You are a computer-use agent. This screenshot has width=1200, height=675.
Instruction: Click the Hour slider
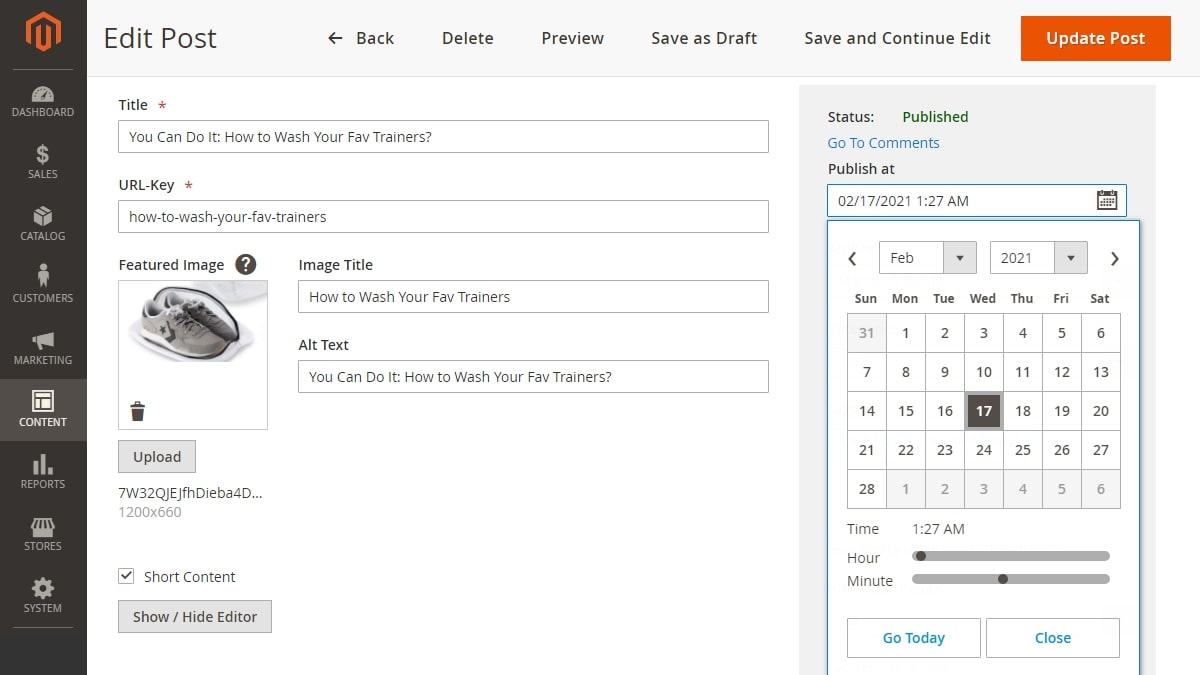(1011, 556)
